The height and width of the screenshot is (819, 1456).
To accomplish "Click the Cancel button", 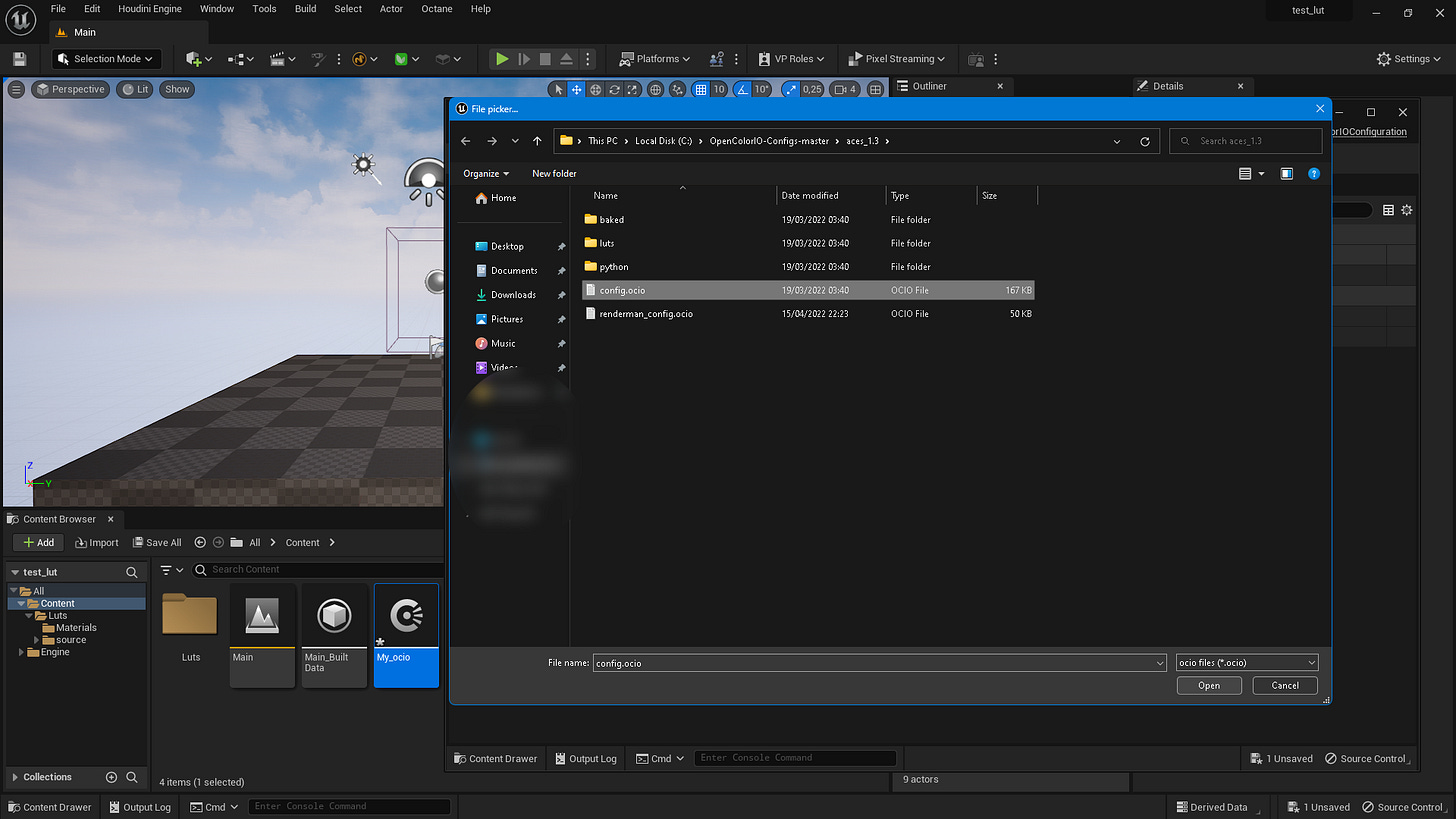I will [1285, 685].
